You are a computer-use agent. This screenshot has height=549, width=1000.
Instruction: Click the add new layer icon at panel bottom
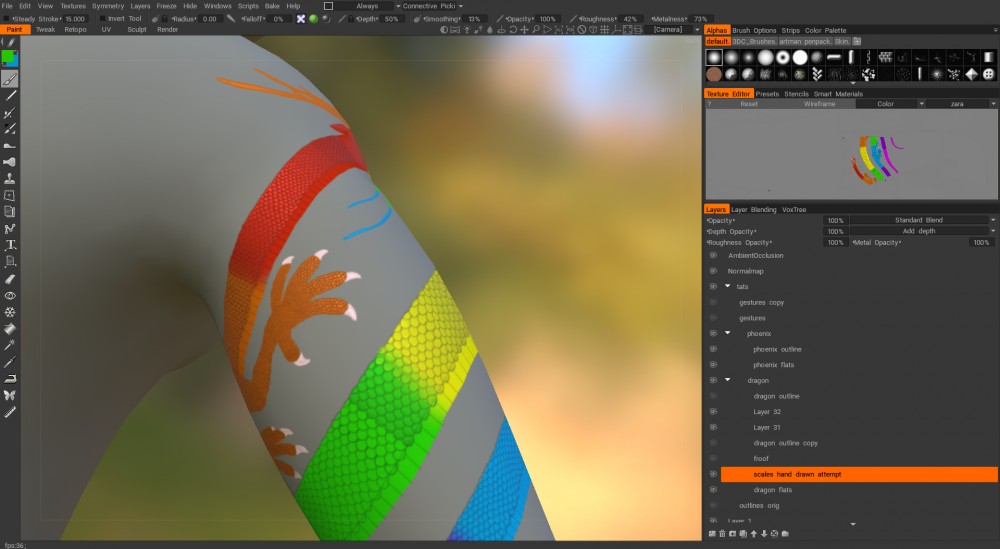tap(712, 534)
